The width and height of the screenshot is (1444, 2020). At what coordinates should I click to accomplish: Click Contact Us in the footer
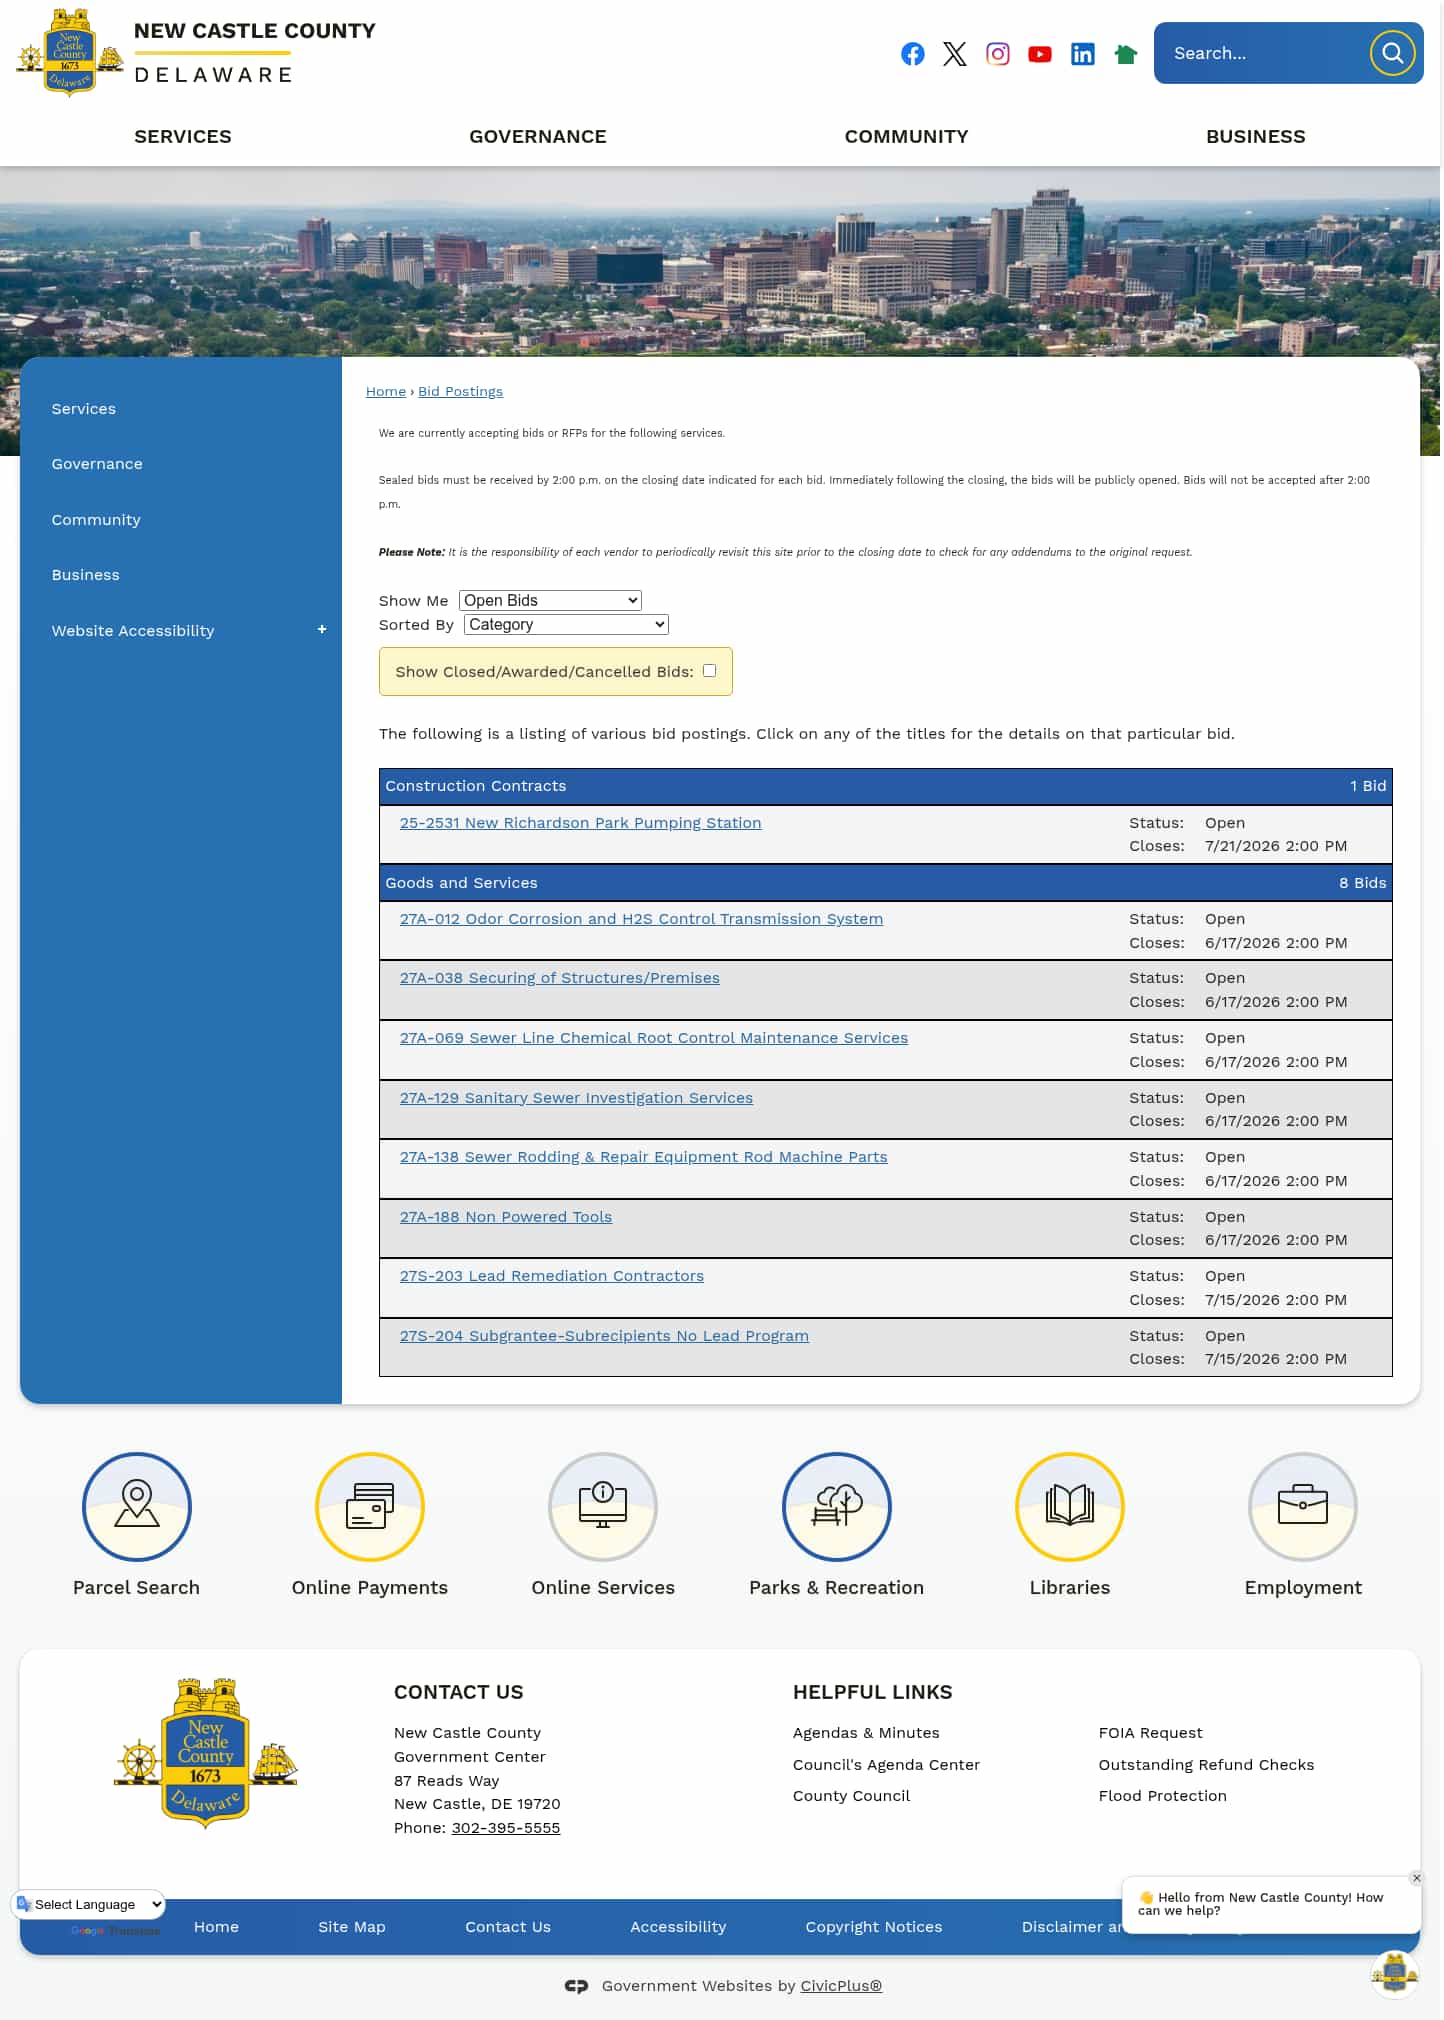[x=508, y=1927]
